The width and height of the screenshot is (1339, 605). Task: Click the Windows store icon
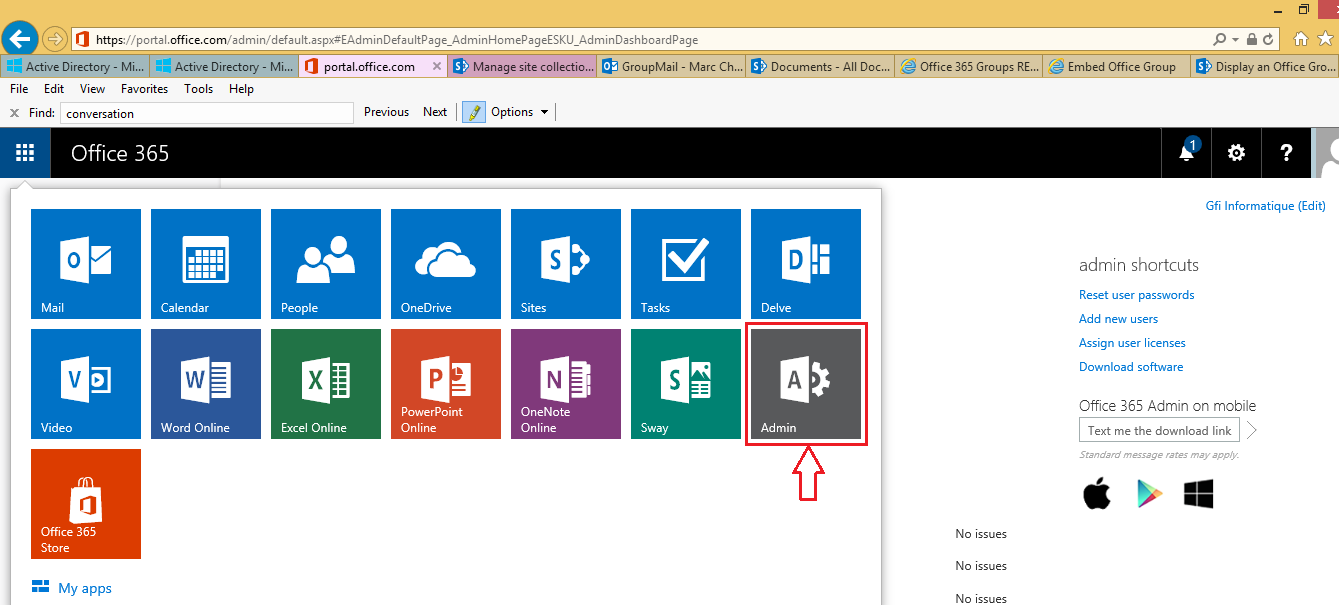pos(1198,494)
